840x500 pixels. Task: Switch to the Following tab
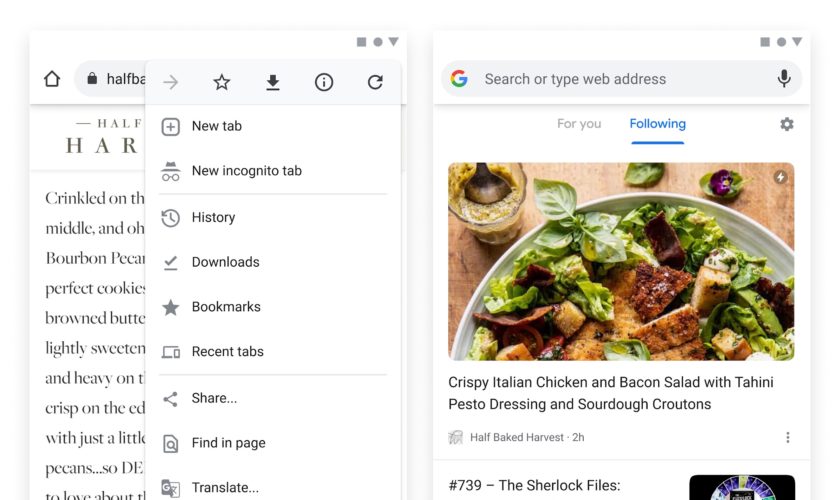[x=657, y=124]
